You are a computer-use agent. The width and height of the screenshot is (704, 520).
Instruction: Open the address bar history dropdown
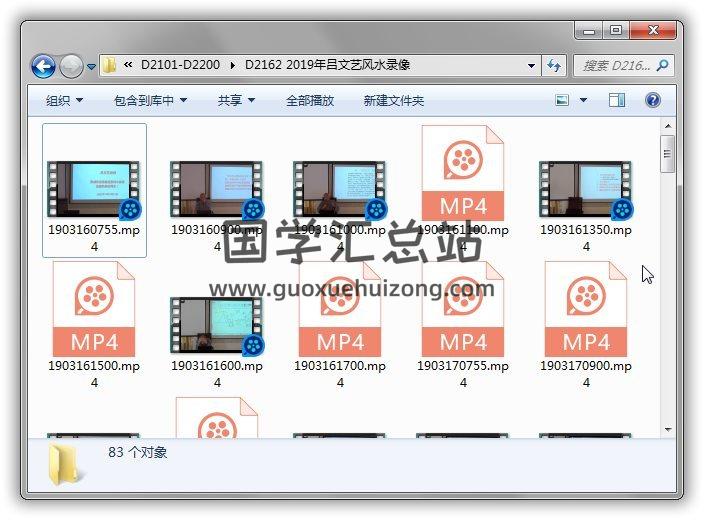click(x=531, y=66)
